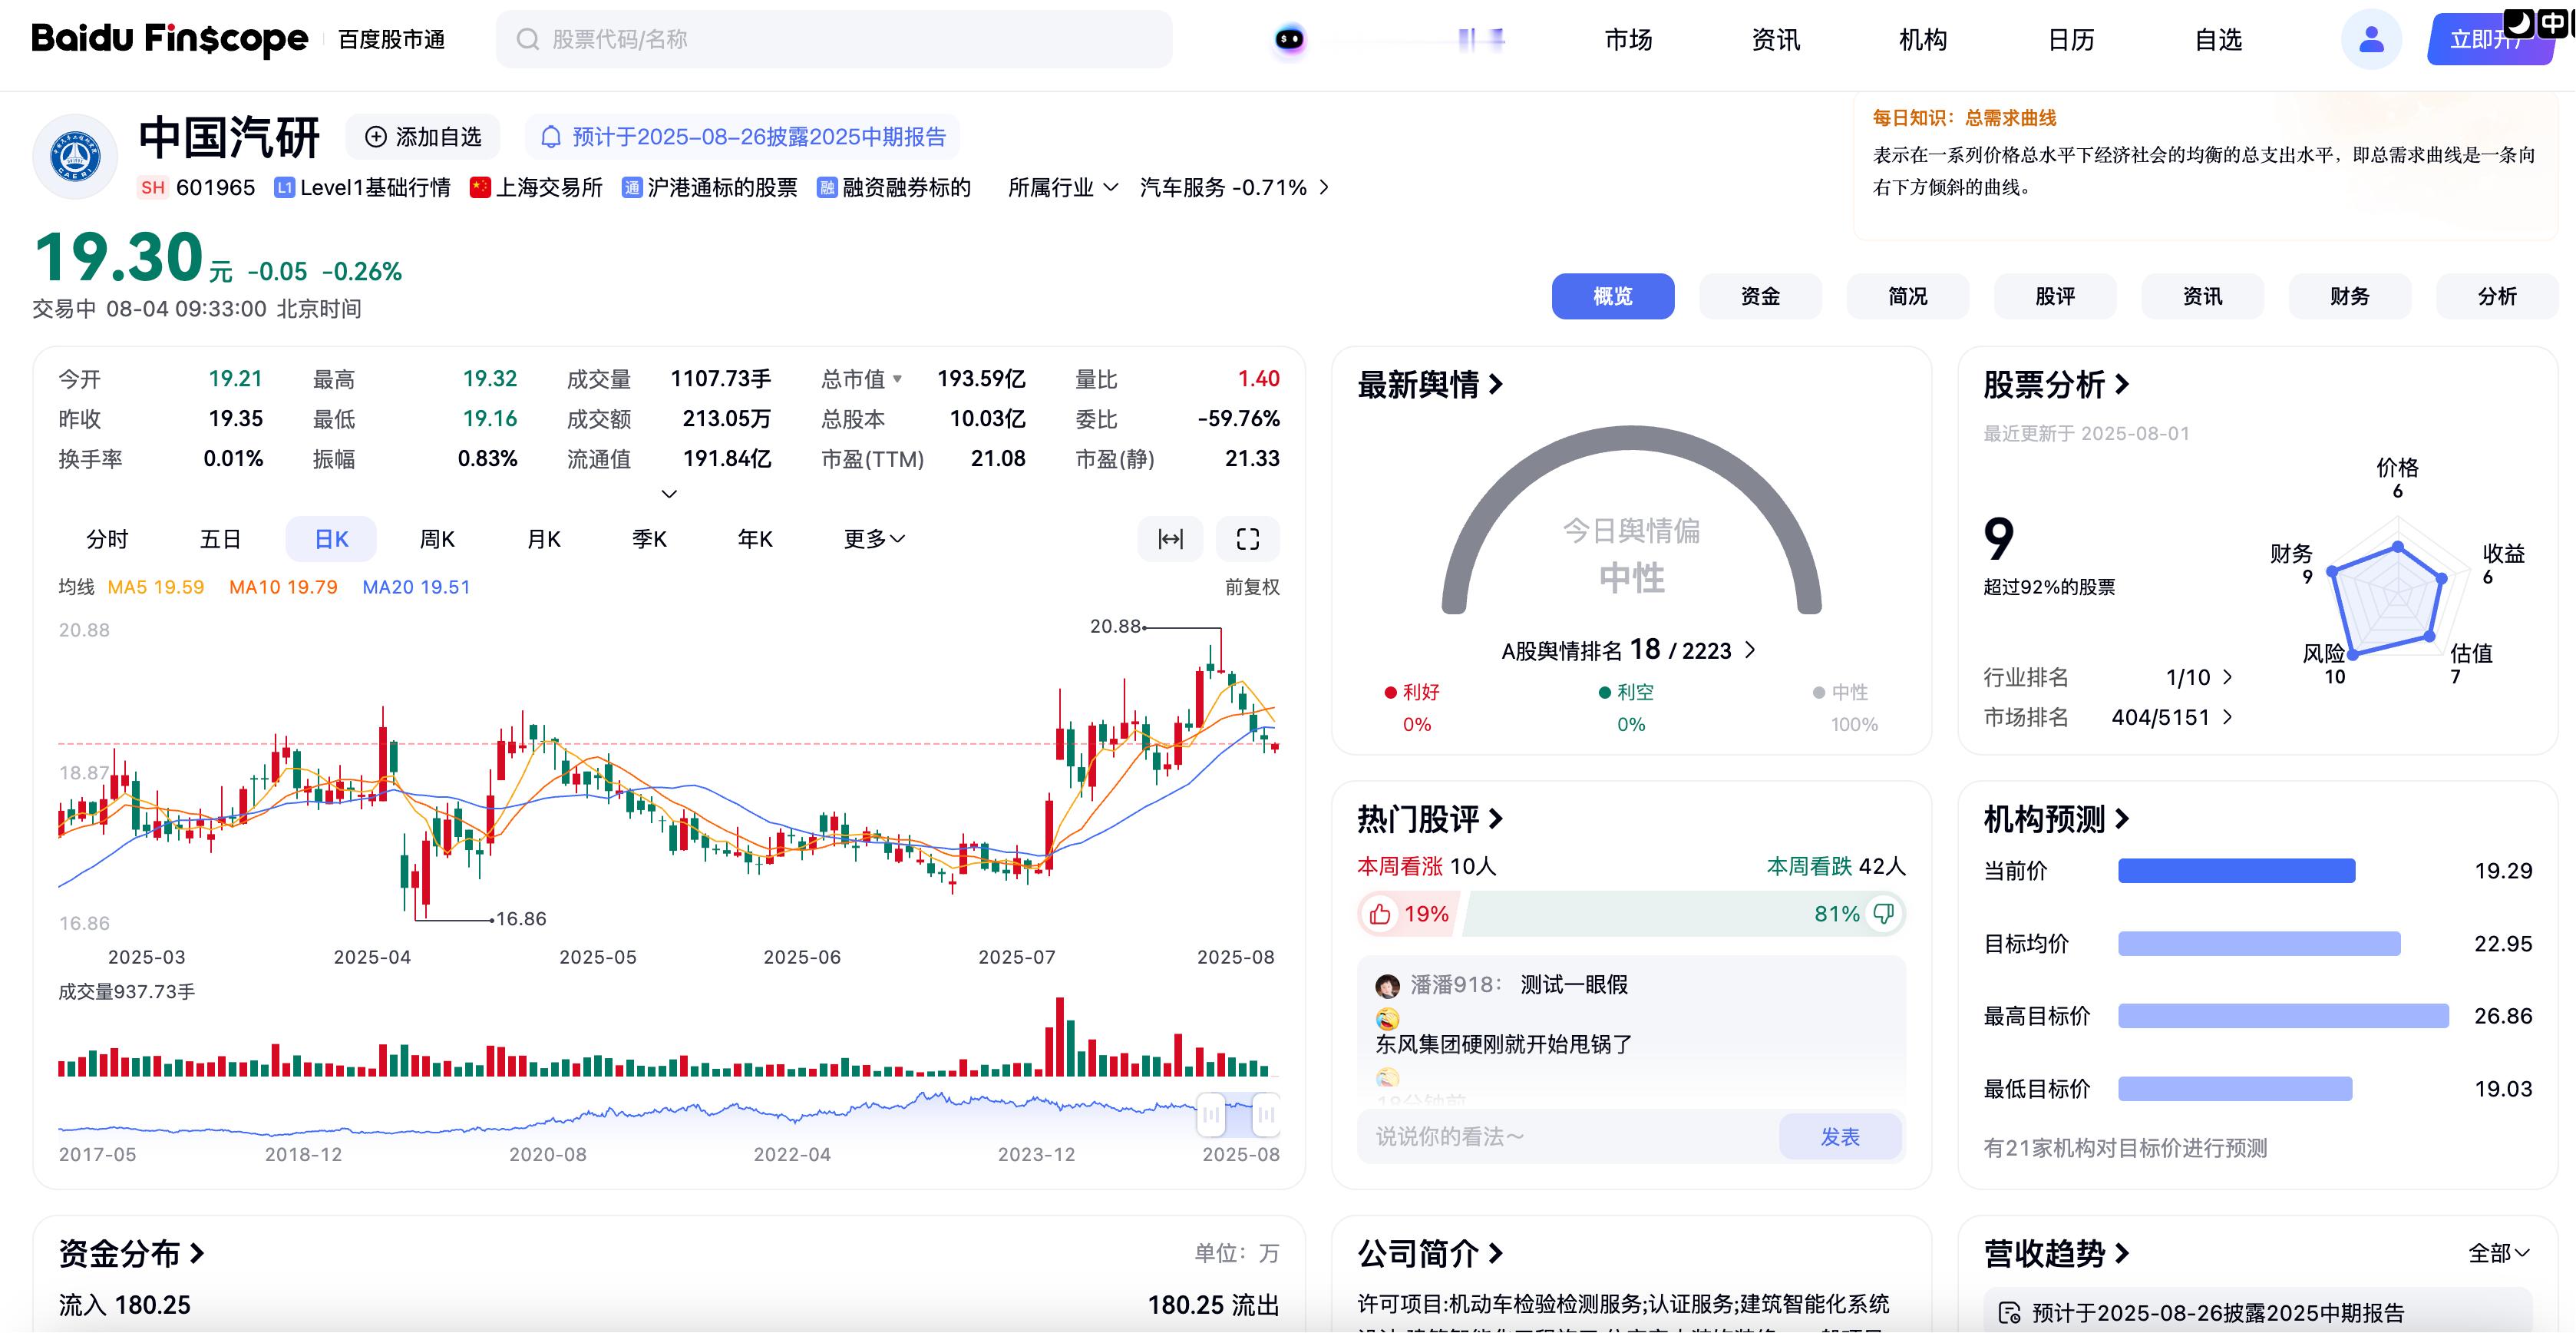Select the 日K chart period
This screenshot has width=2576, height=1333.
pos(331,539)
